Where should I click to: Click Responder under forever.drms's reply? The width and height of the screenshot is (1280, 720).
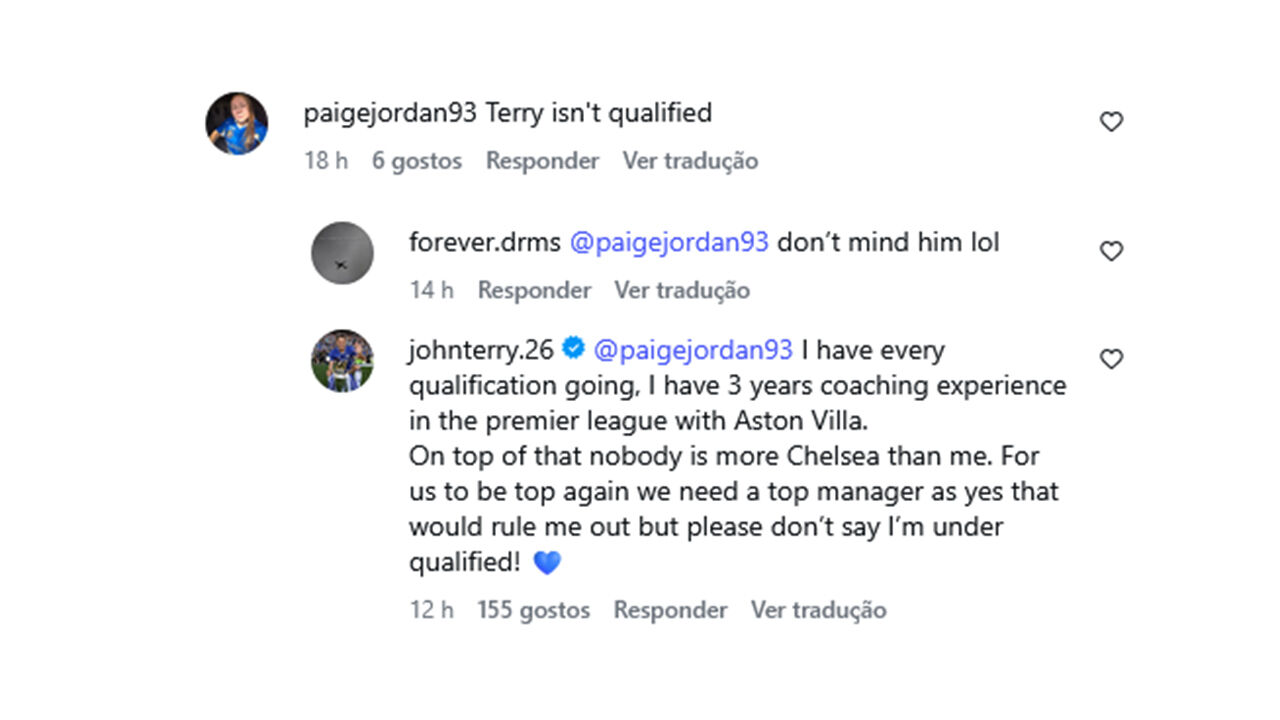(x=534, y=290)
